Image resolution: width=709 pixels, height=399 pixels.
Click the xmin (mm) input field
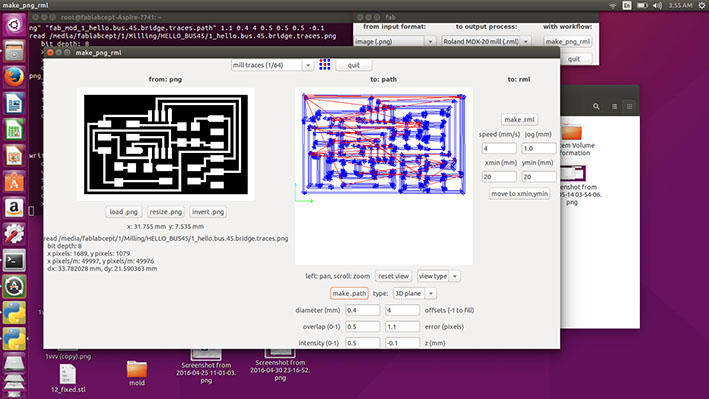(499, 177)
